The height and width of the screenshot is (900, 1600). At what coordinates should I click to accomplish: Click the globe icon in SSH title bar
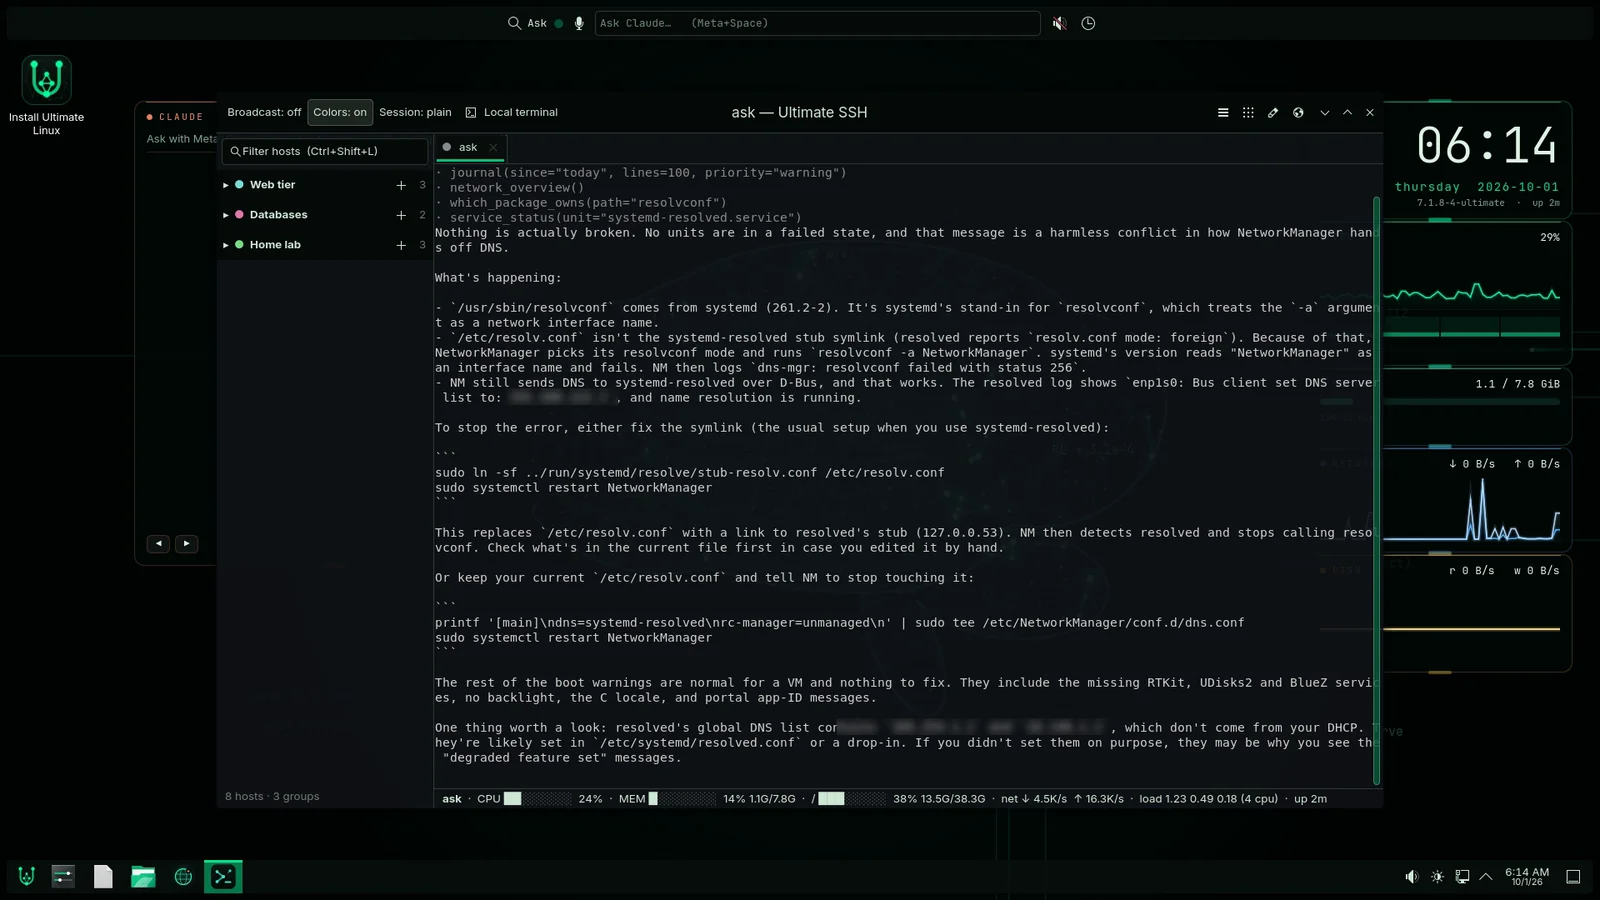click(x=1298, y=113)
